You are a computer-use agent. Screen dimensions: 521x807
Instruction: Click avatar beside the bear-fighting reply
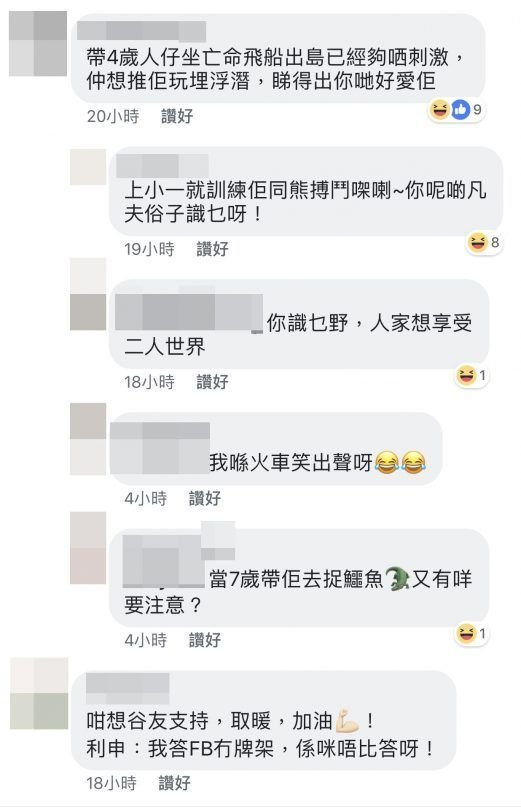(x=88, y=167)
